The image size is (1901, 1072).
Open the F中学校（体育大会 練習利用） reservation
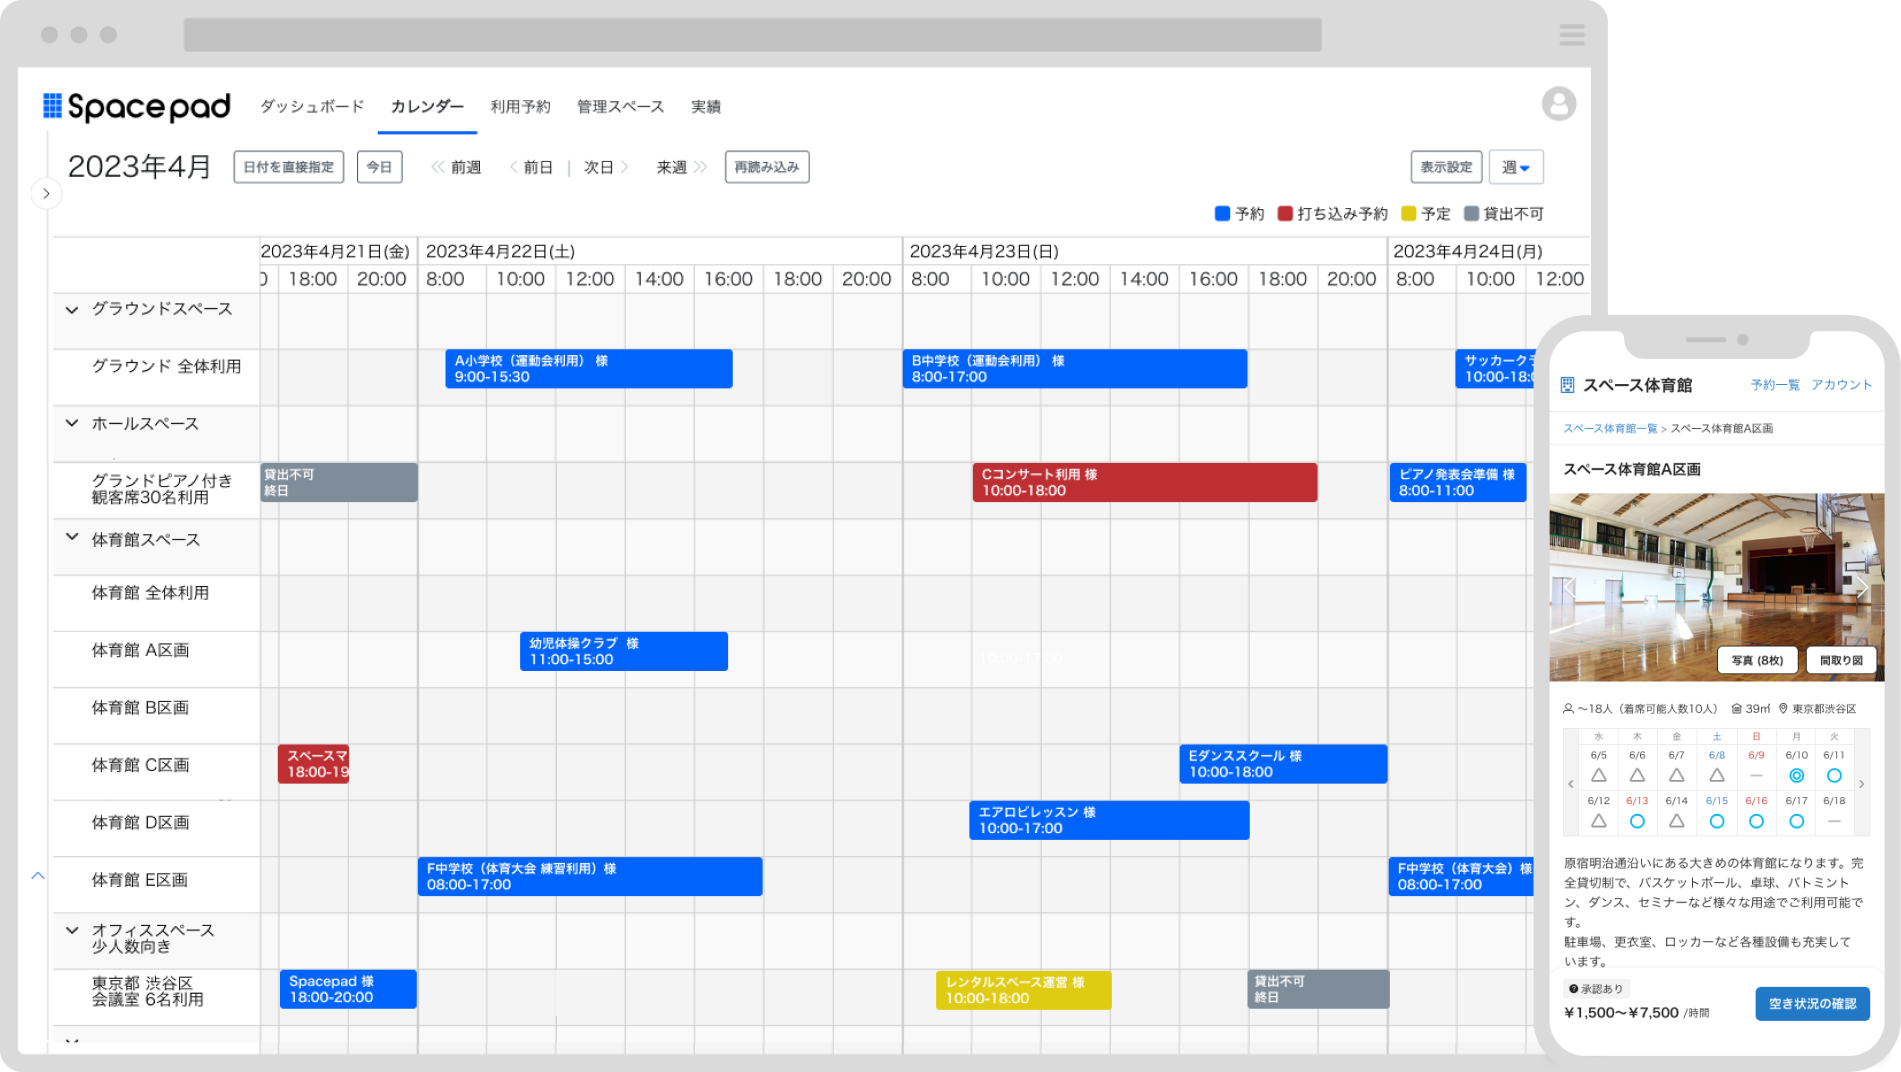(x=590, y=876)
